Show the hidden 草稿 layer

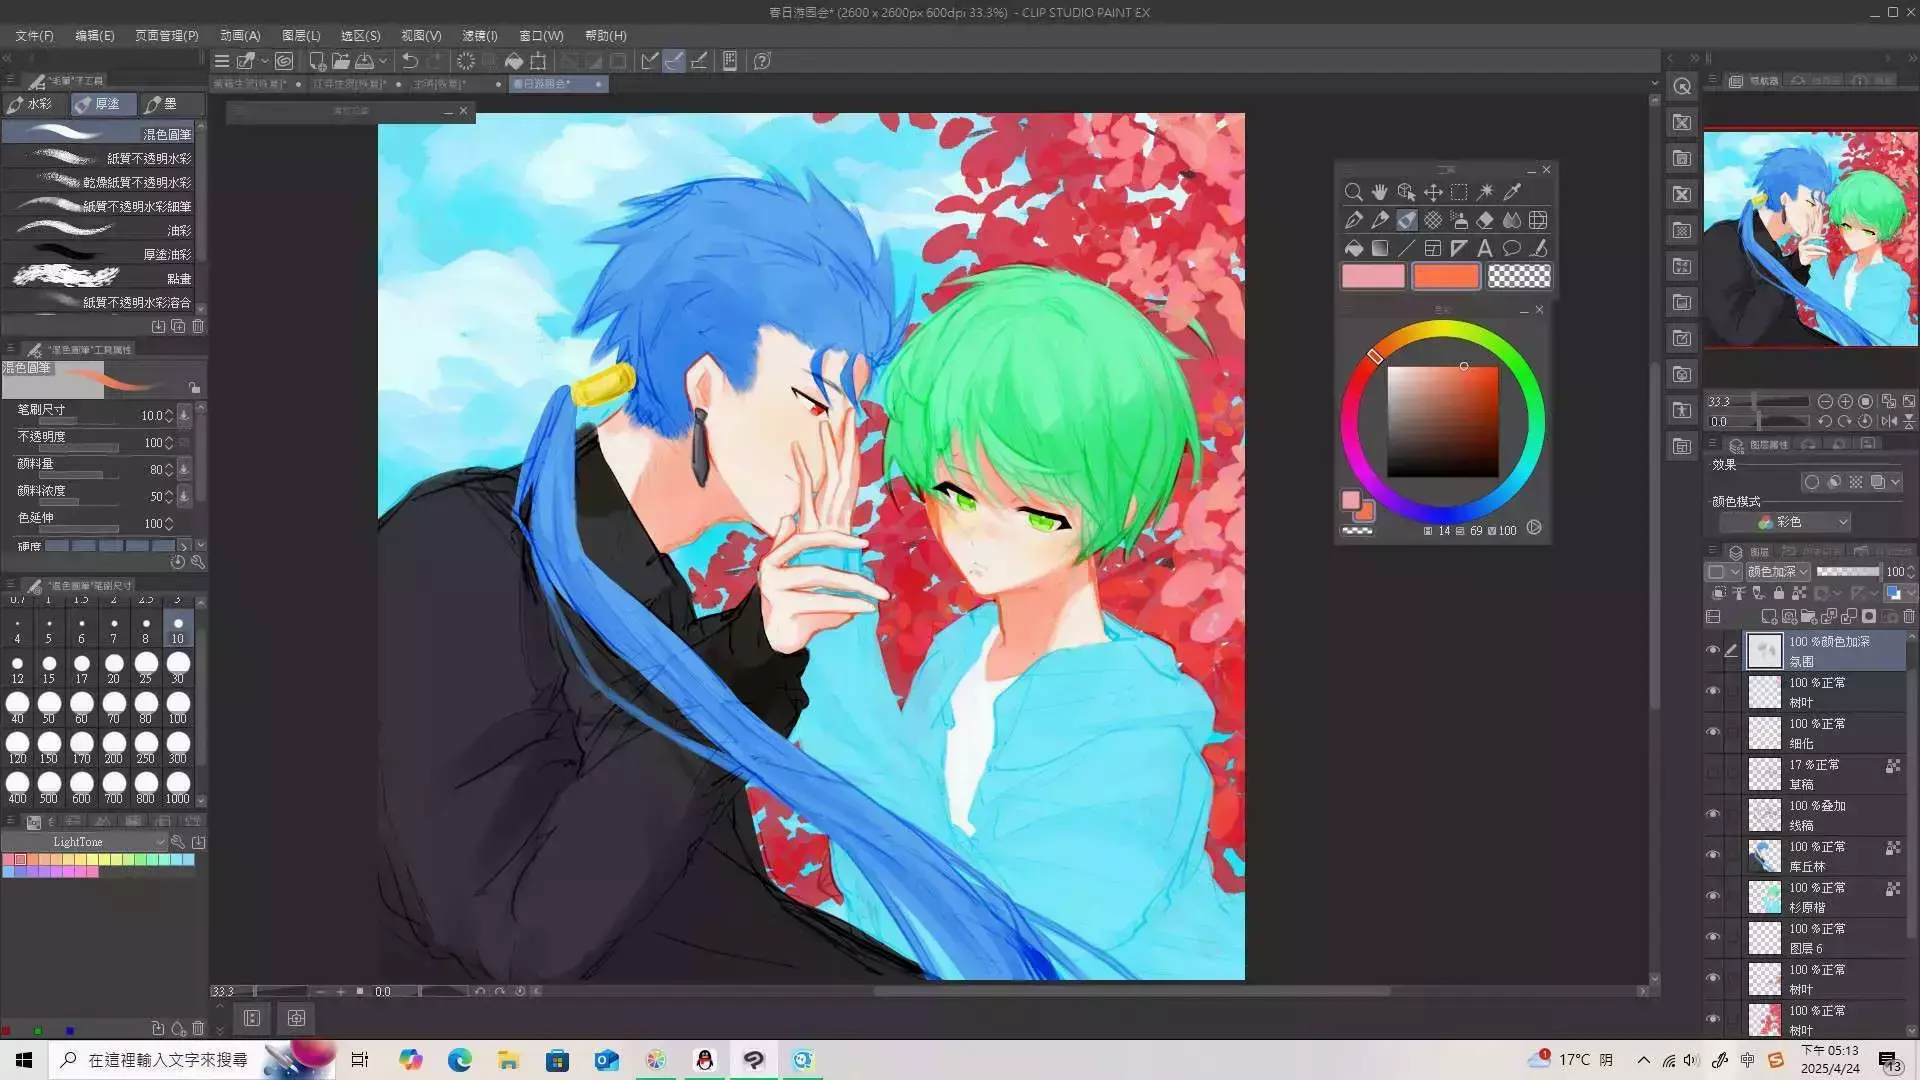[x=1713, y=773]
